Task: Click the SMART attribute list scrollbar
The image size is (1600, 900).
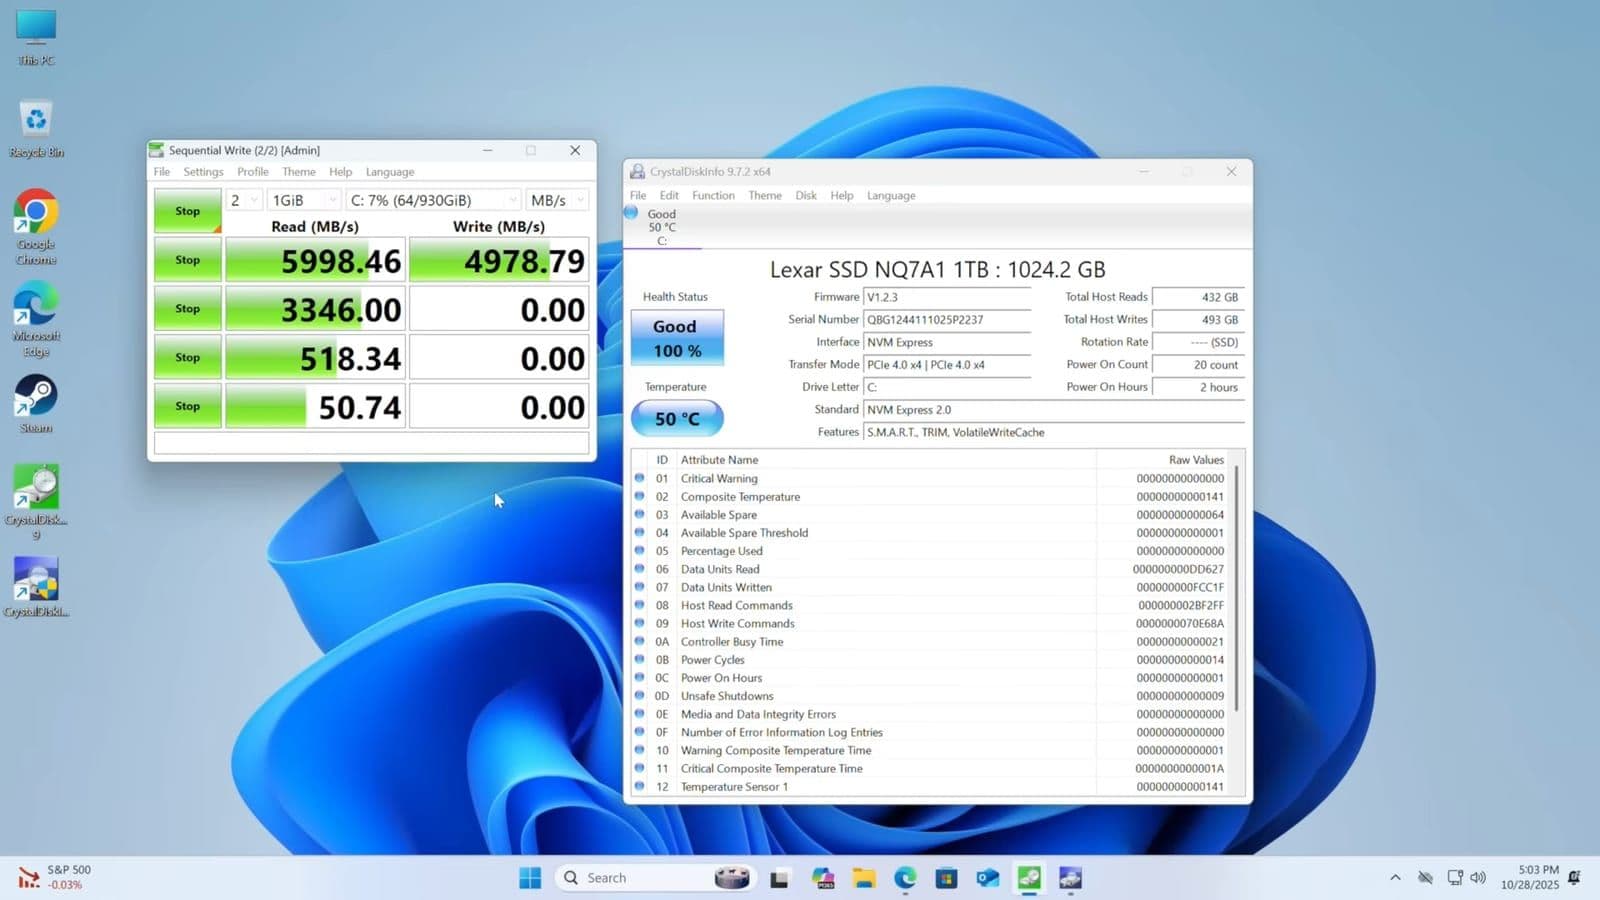Action: tap(1237, 588)
